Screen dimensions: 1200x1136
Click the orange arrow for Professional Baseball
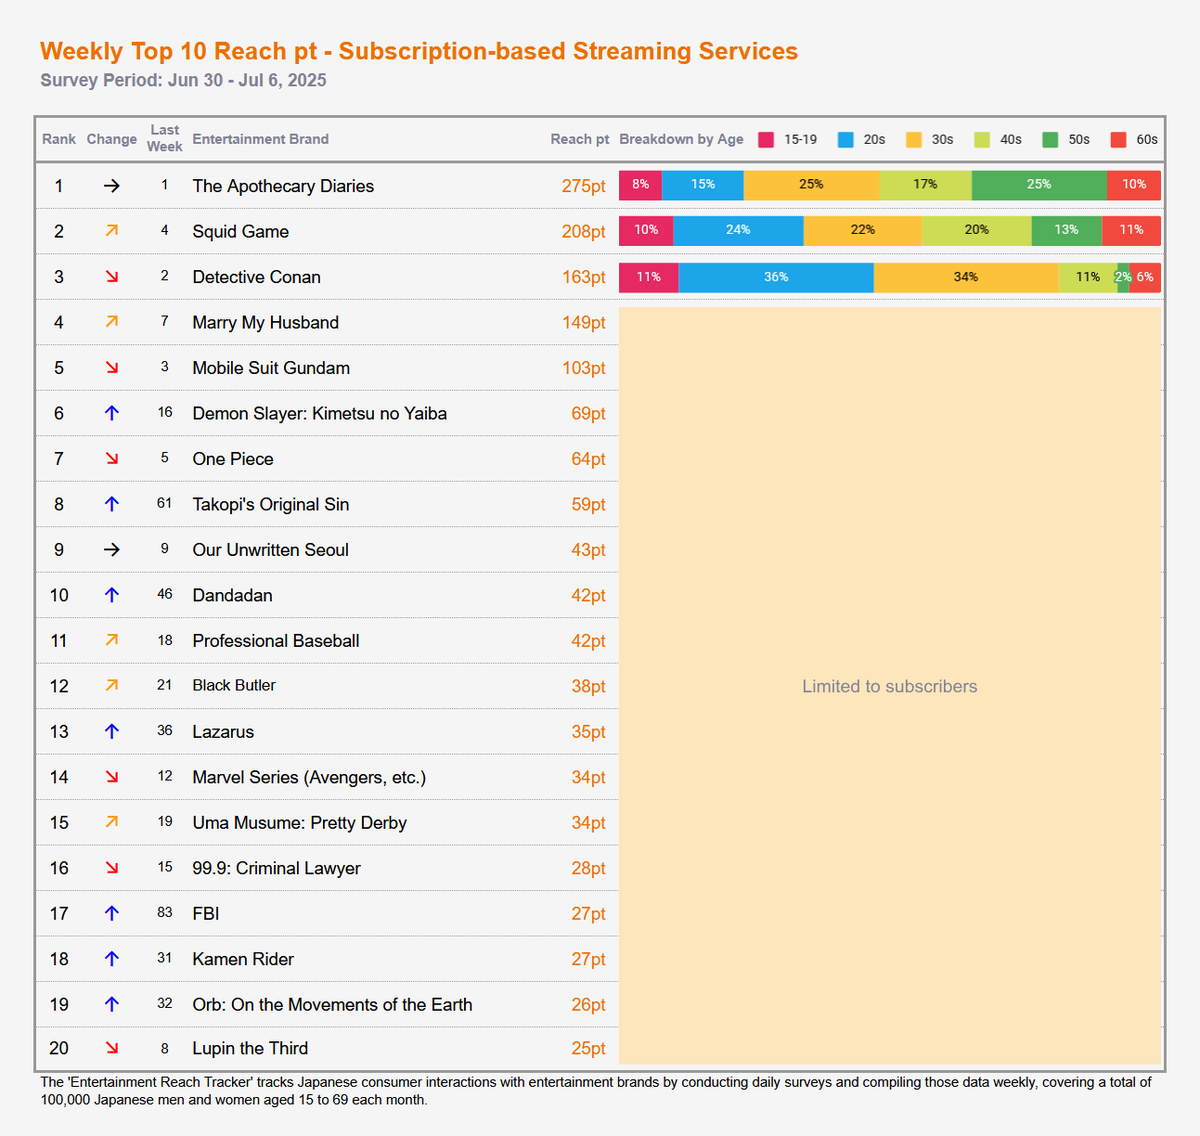pos(112,640)
